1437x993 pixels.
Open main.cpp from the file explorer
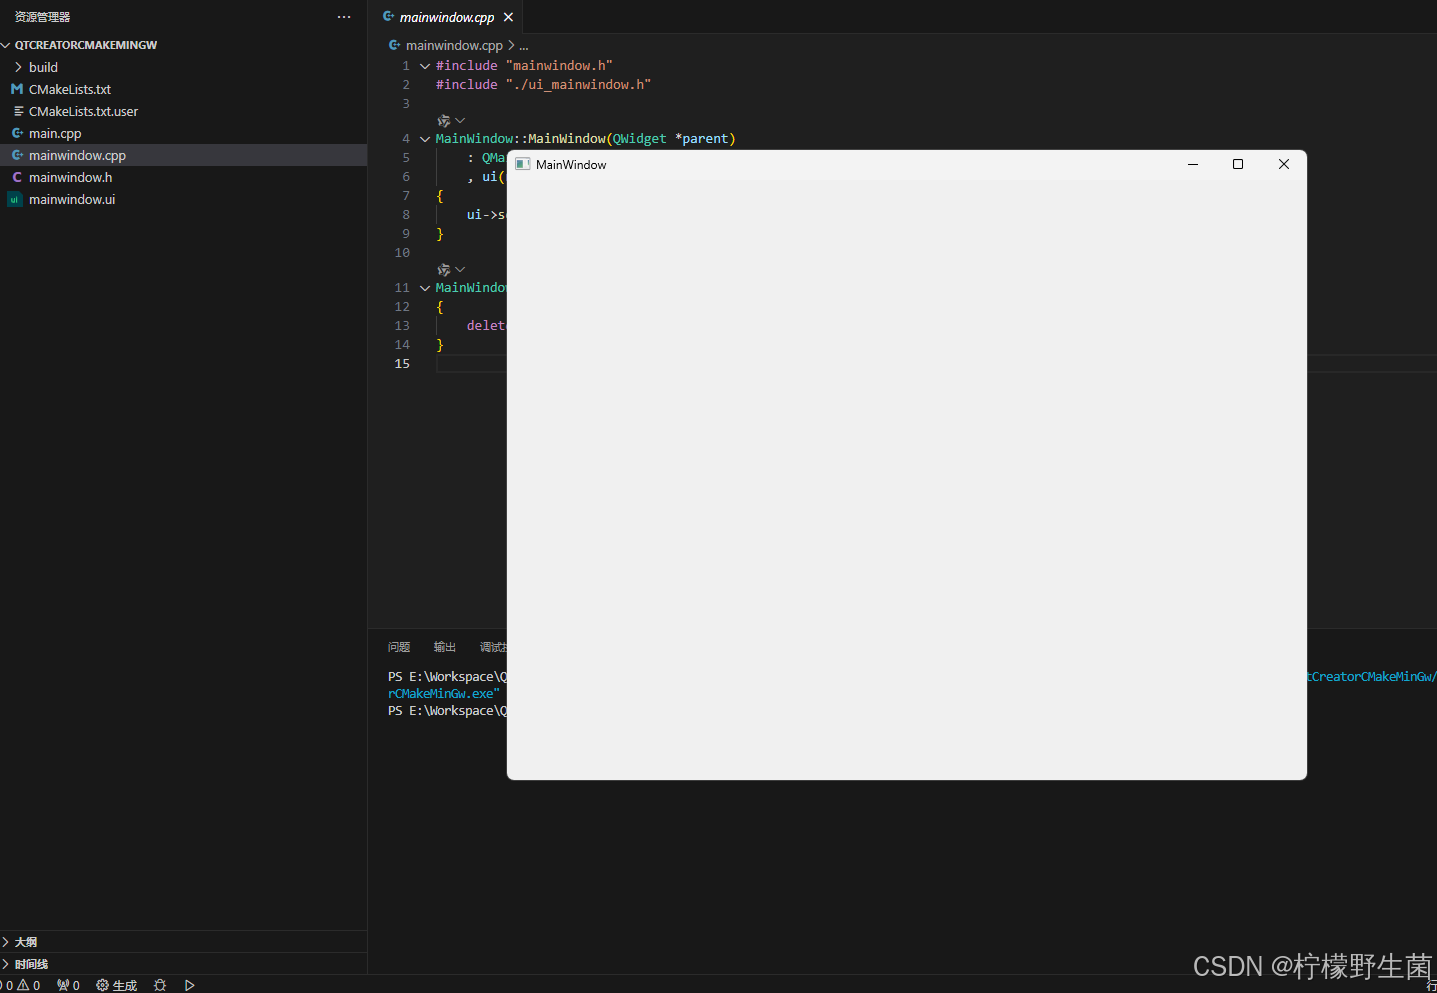55,133
